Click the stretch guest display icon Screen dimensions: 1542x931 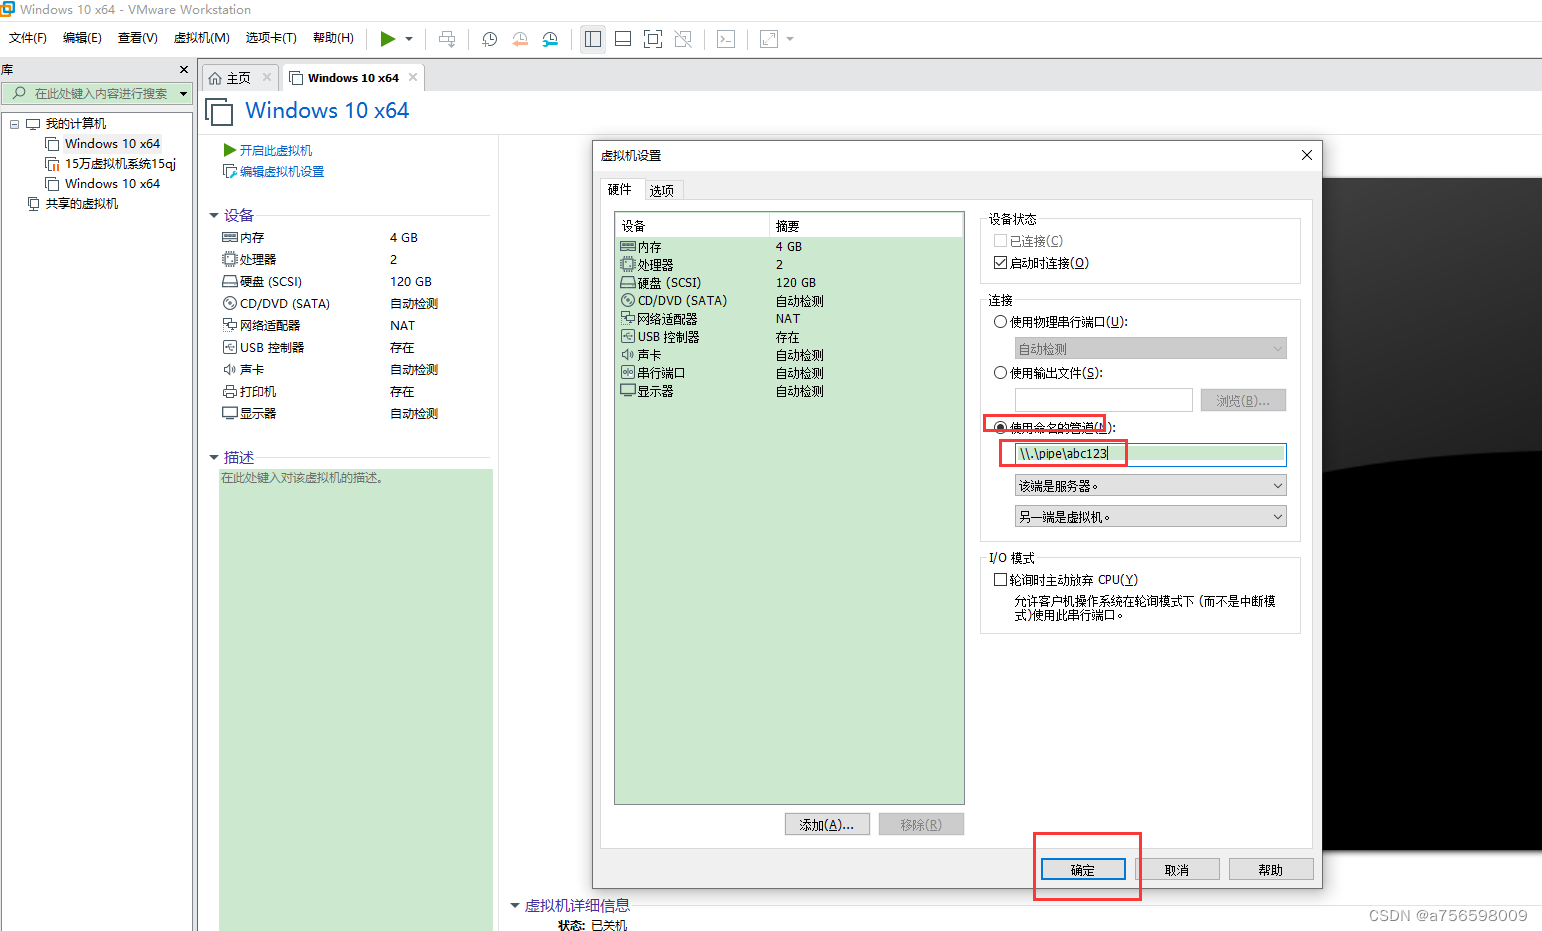point(769,39)
